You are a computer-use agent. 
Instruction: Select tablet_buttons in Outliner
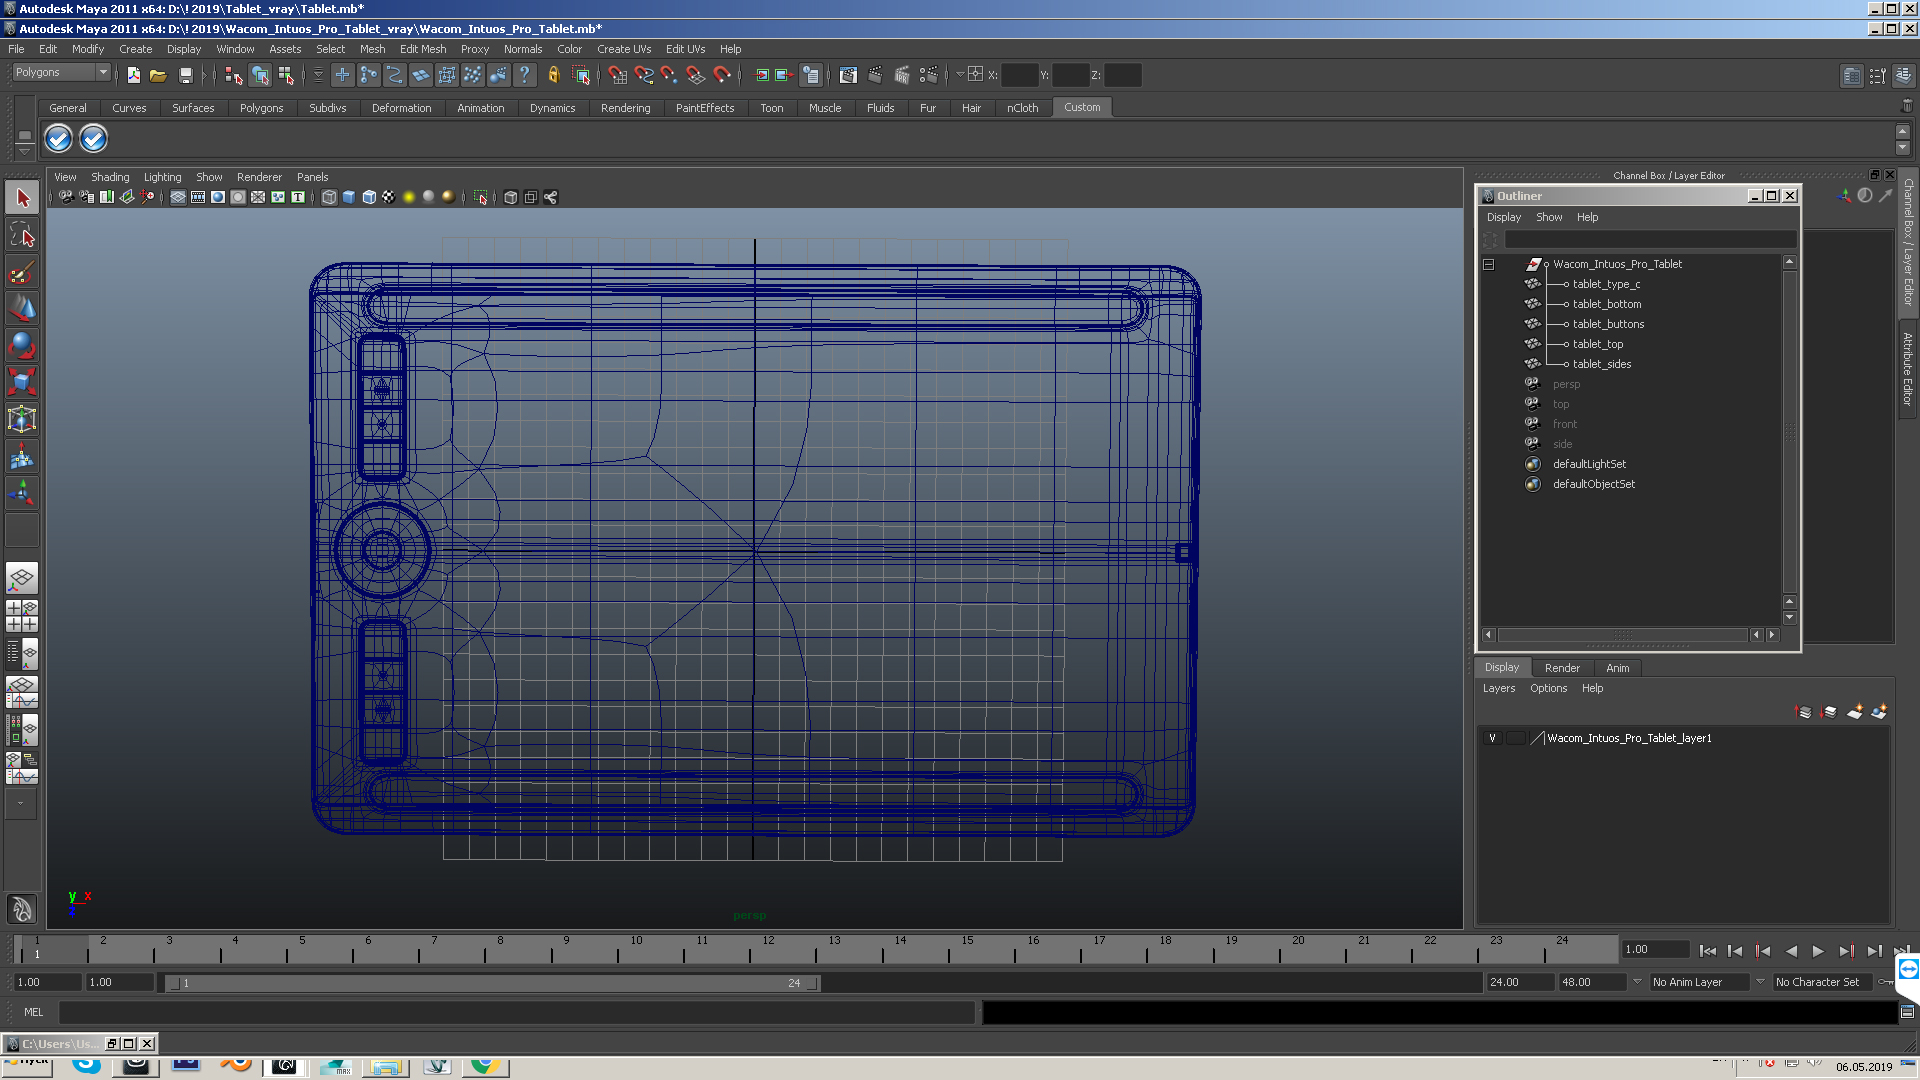[1608, 324]
